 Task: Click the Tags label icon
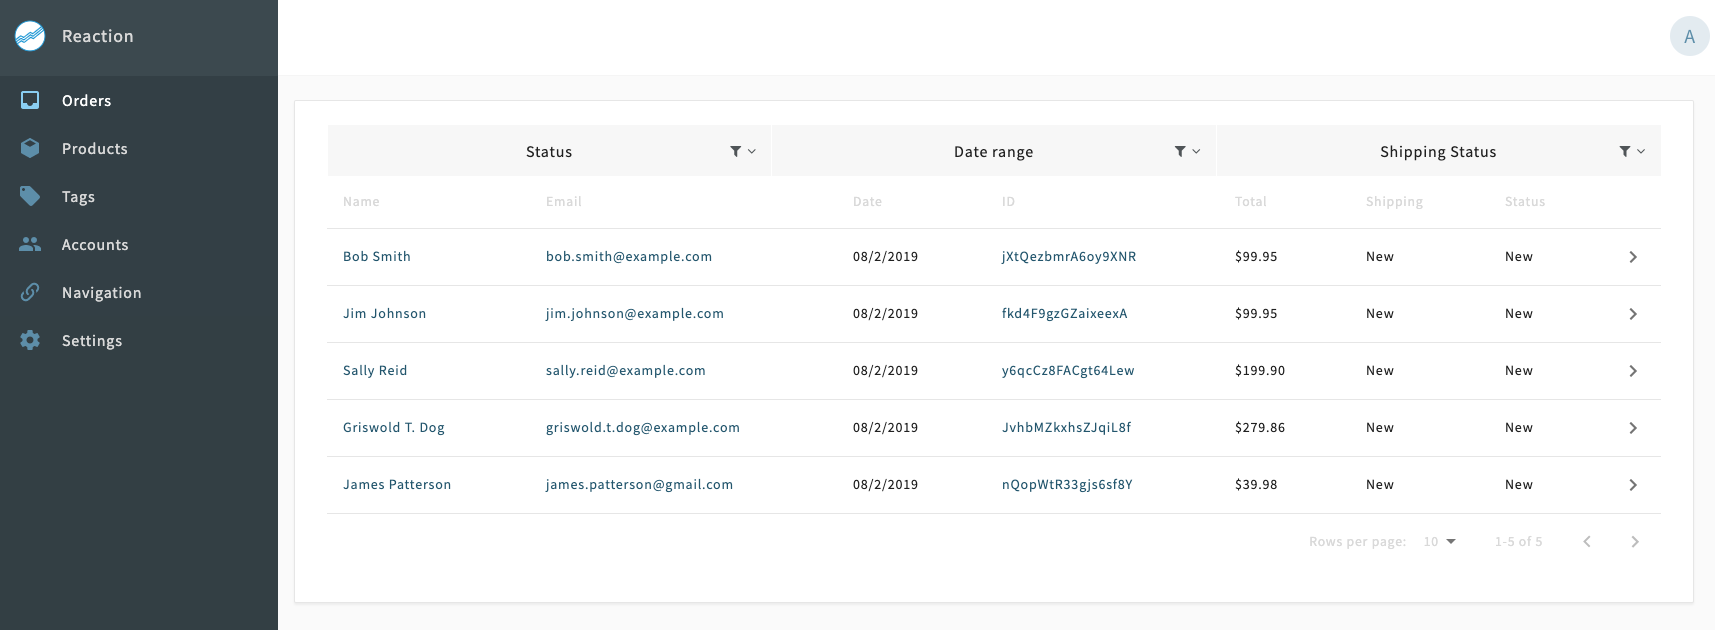pos(30,196)
